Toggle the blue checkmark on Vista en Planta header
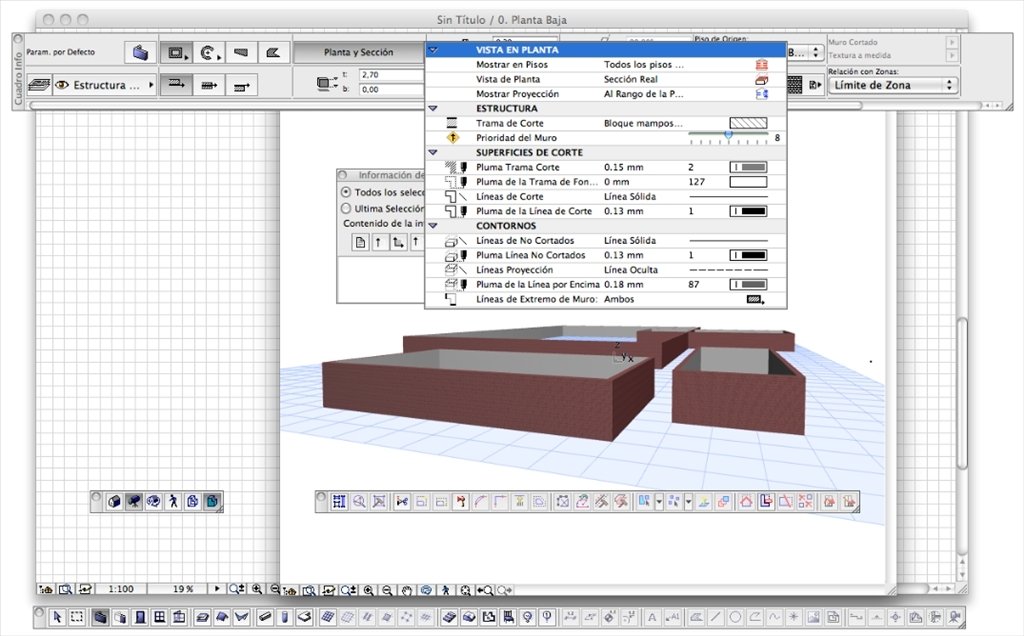 [432, 48]
